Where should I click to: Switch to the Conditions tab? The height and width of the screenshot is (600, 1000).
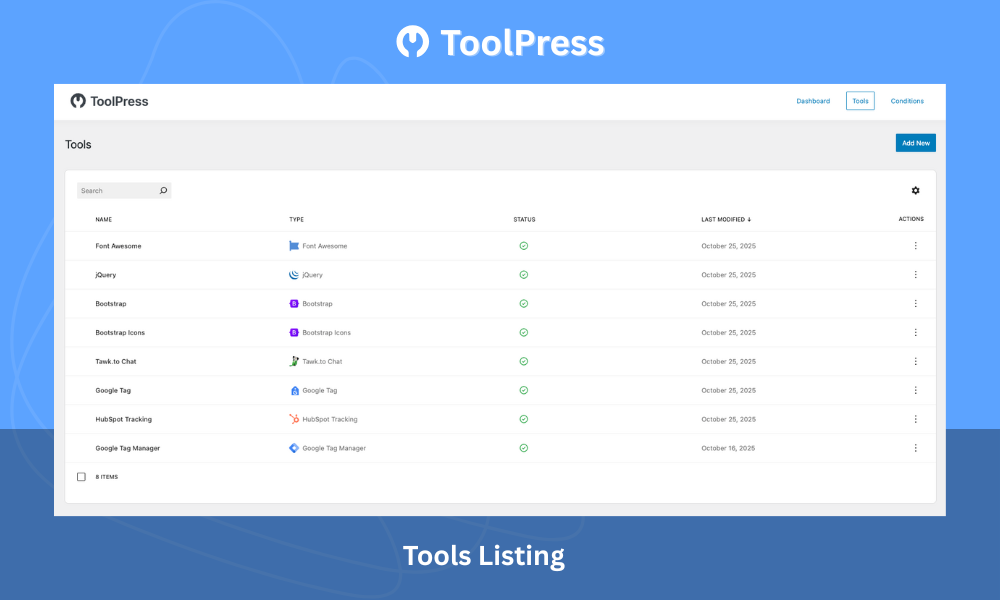[x=907, y=101]
